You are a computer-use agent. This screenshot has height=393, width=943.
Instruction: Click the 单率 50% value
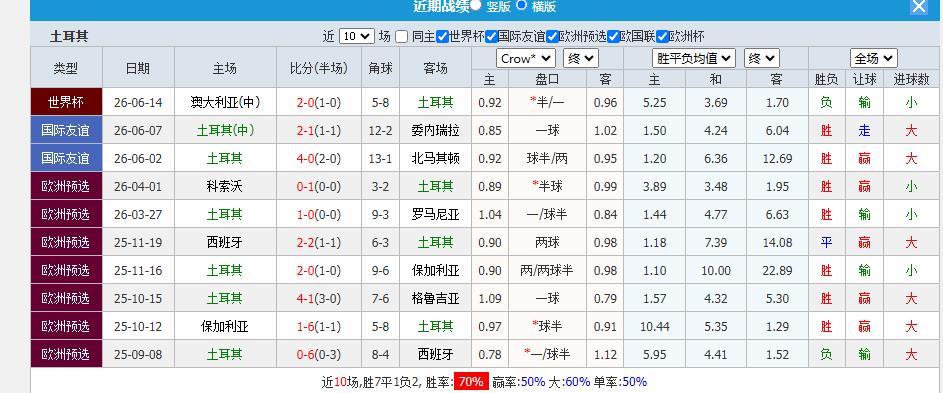pyautogui.click(x=634, y=382)
